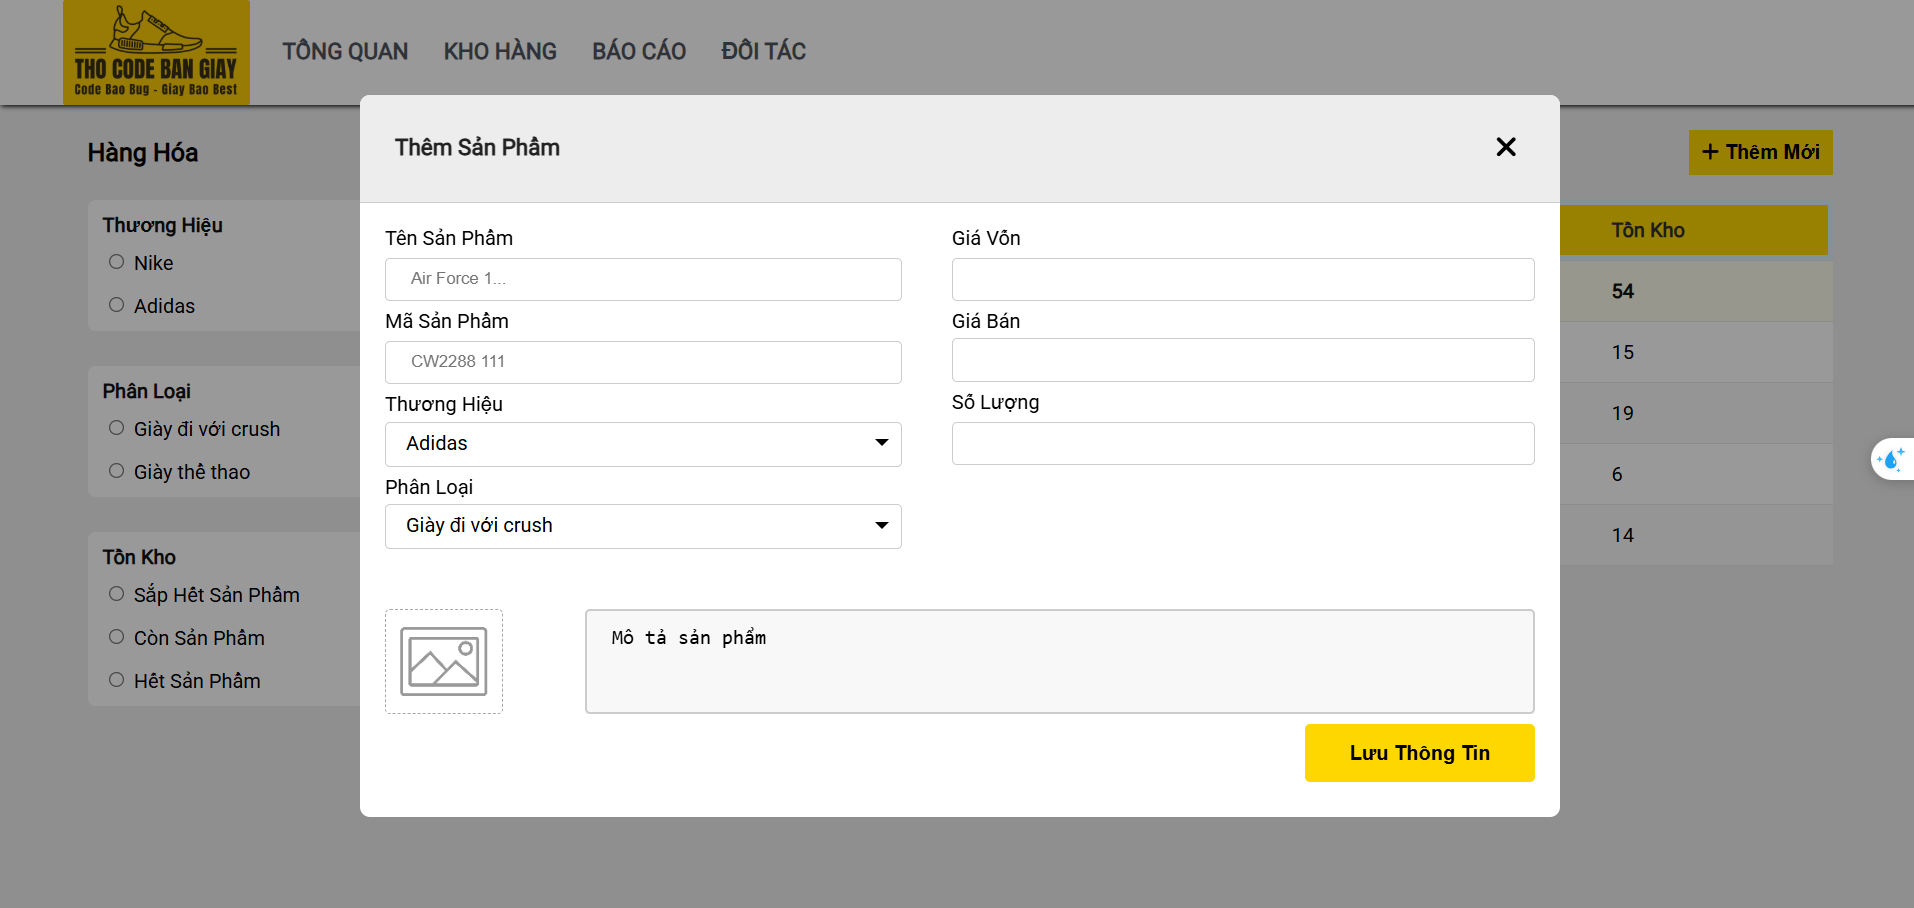Open the Thương Hiệu dropdown showing Adidas

tap(642, 443)
